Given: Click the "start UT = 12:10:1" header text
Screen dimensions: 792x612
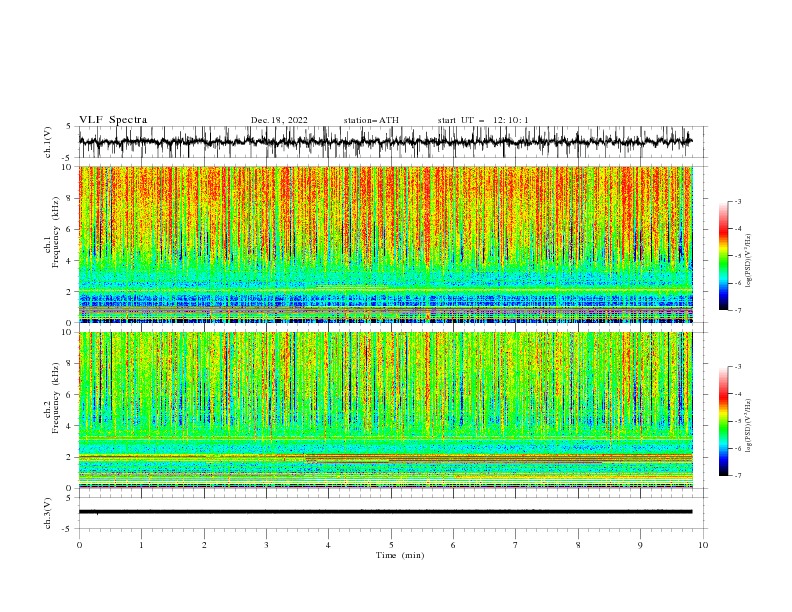Looking at the screenshot, I should (x=483, y=120).
